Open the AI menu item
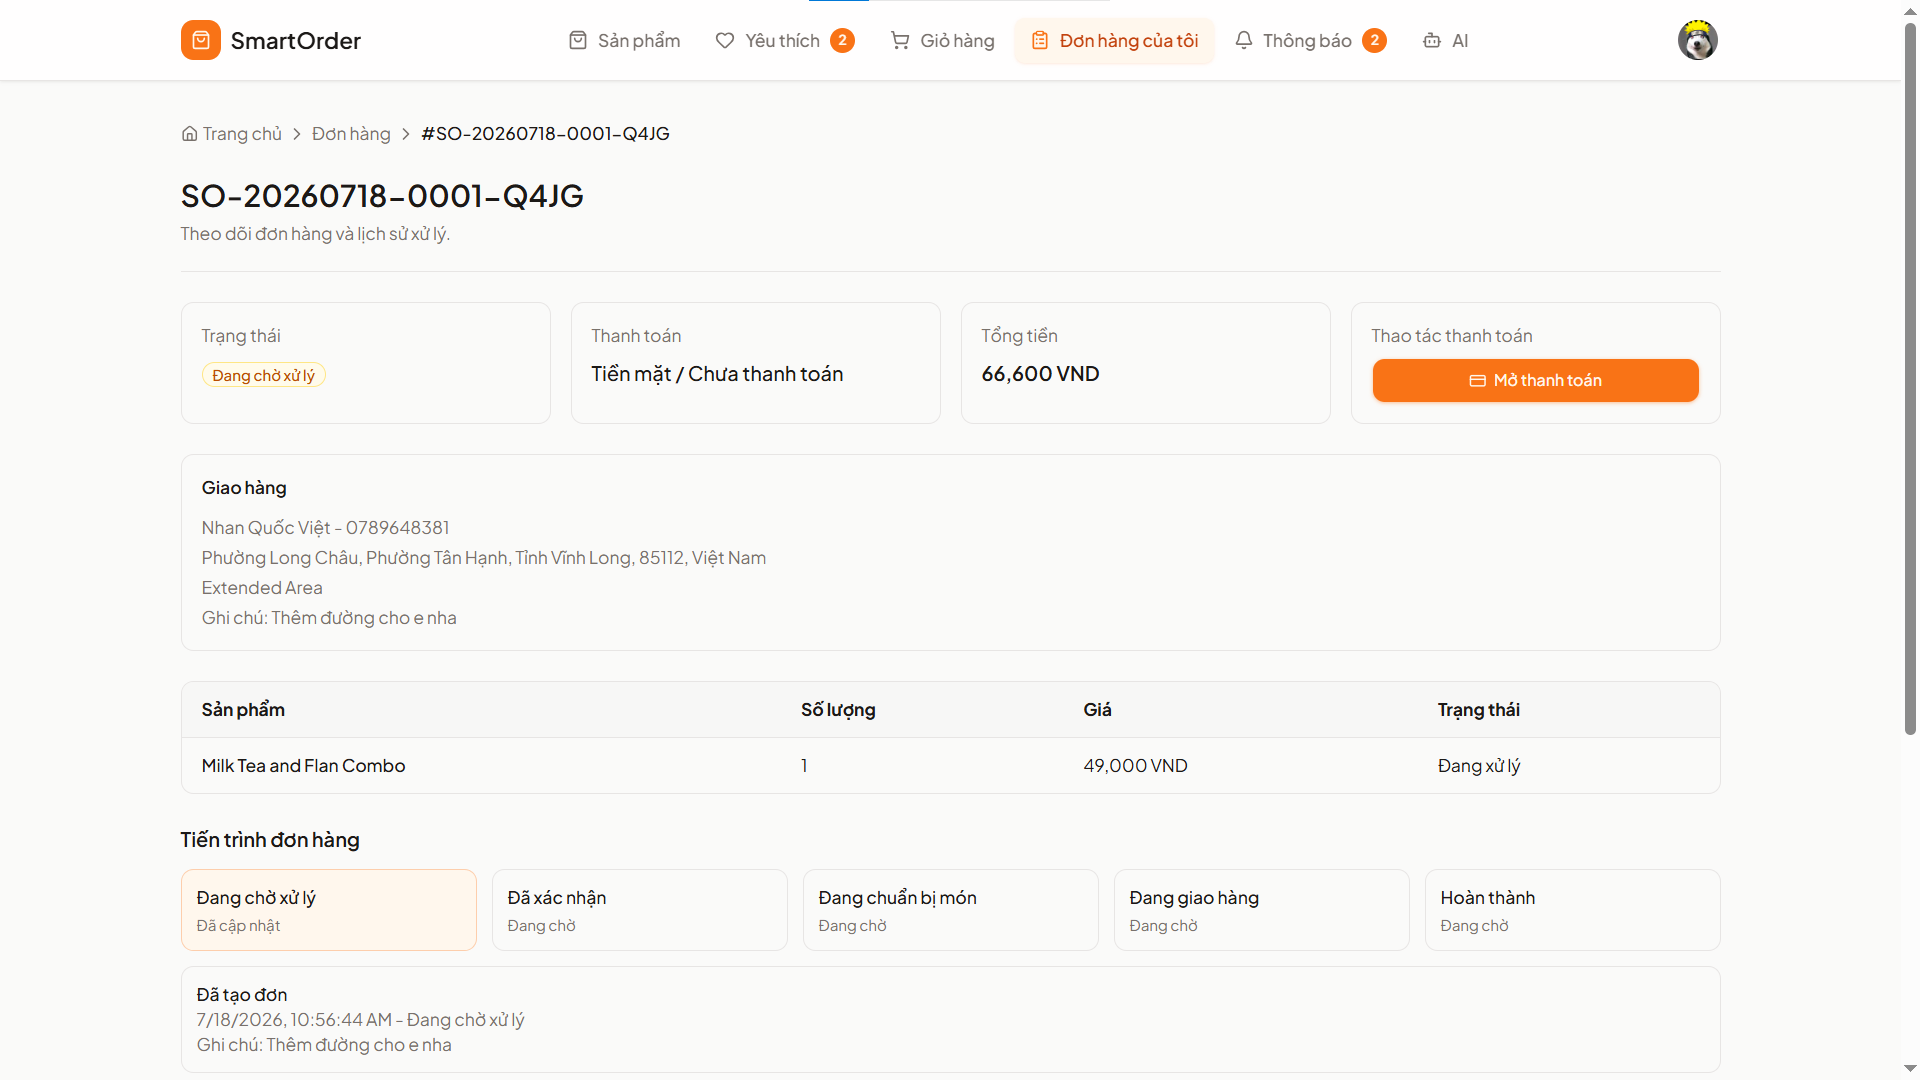 pos(1445,40)
